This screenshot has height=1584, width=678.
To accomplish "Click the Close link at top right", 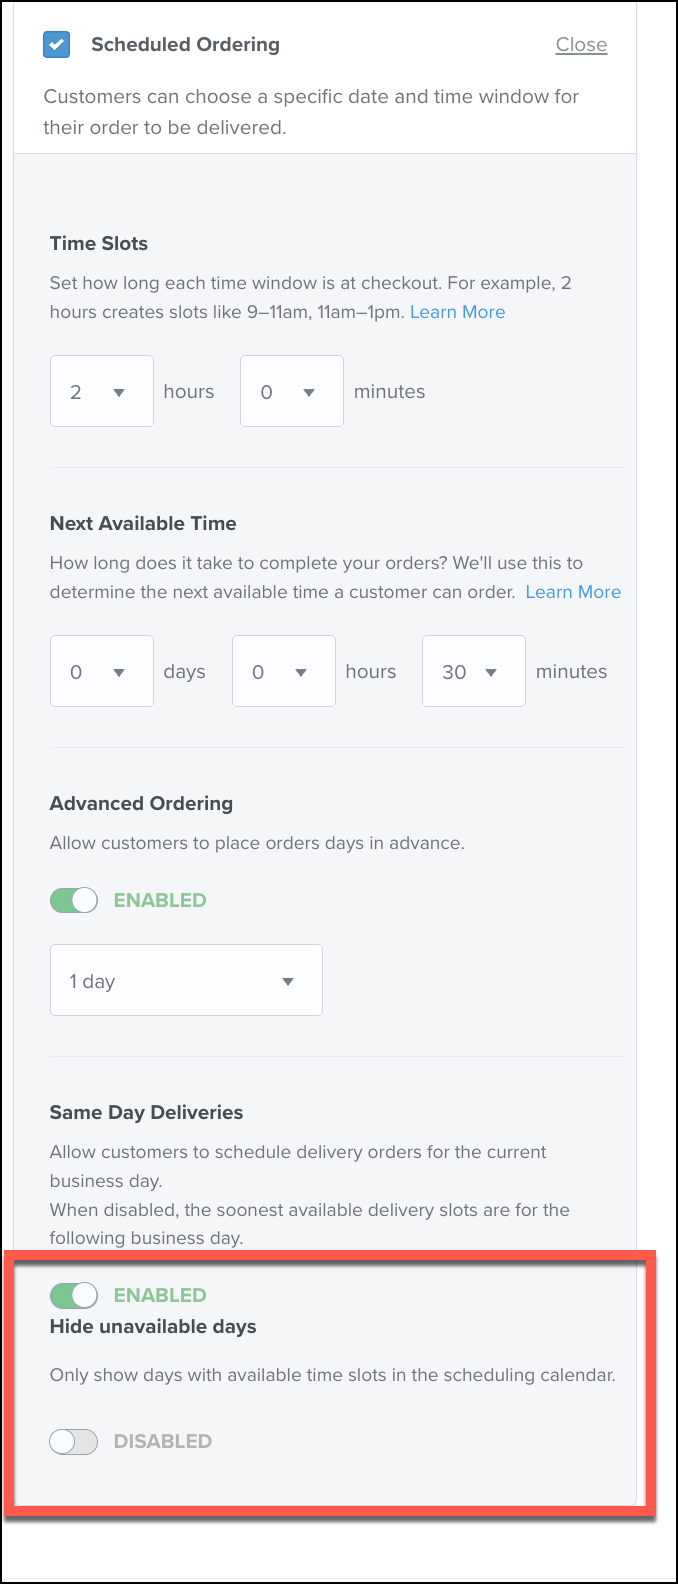I will click(581, 45).
